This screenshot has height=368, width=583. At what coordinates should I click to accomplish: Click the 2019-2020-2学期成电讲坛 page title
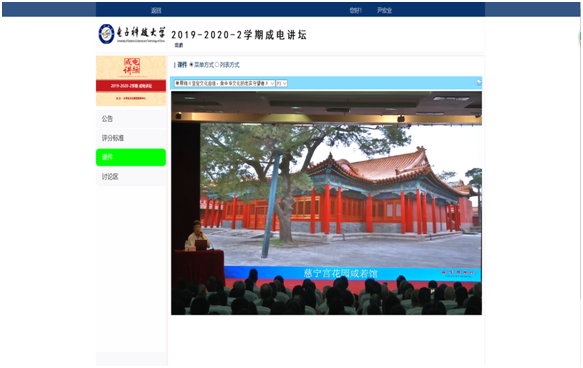239,35
